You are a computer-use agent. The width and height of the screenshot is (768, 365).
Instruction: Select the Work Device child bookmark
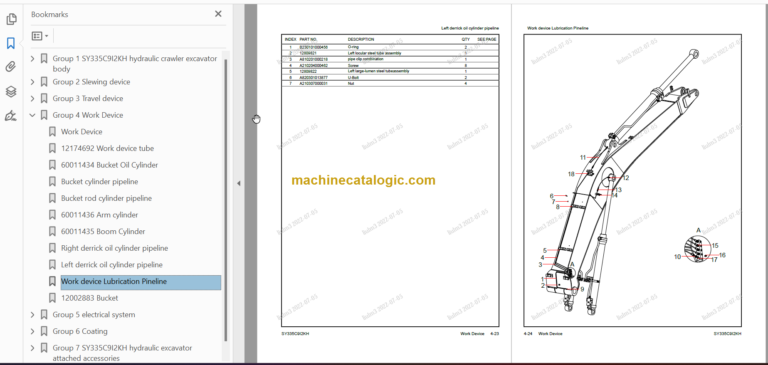(82, 132)
